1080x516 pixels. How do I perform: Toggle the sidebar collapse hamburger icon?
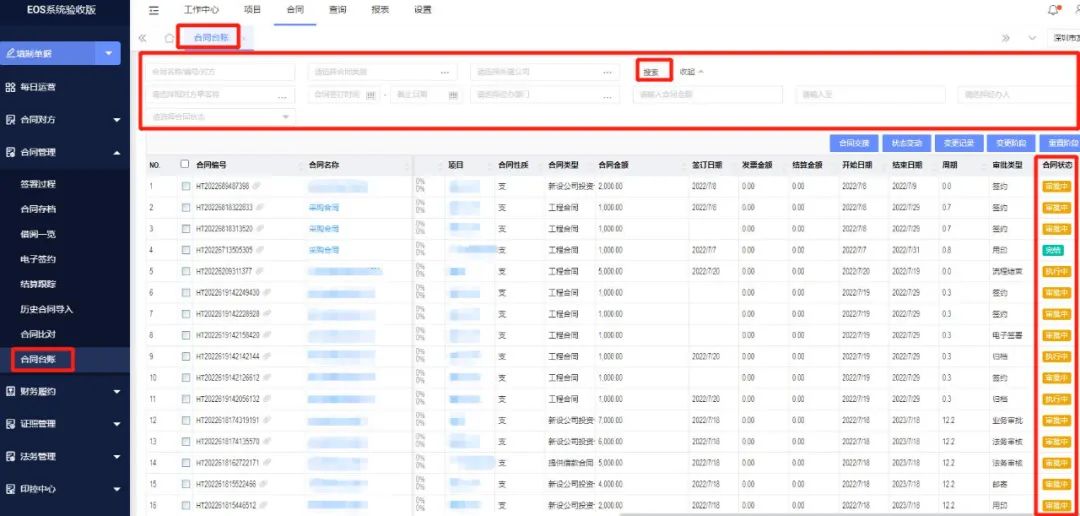[154, 10]
